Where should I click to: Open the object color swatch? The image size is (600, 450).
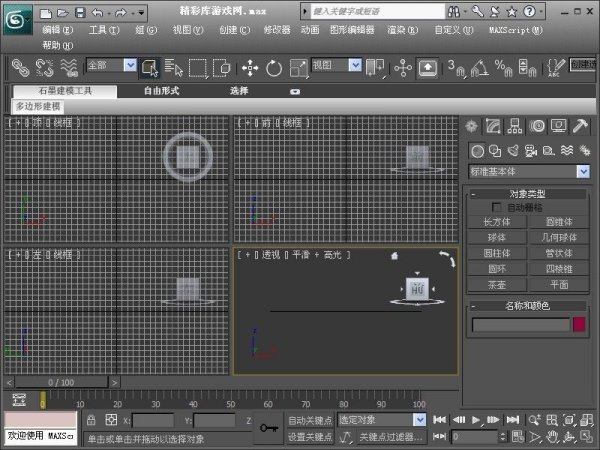click(579, 325)
